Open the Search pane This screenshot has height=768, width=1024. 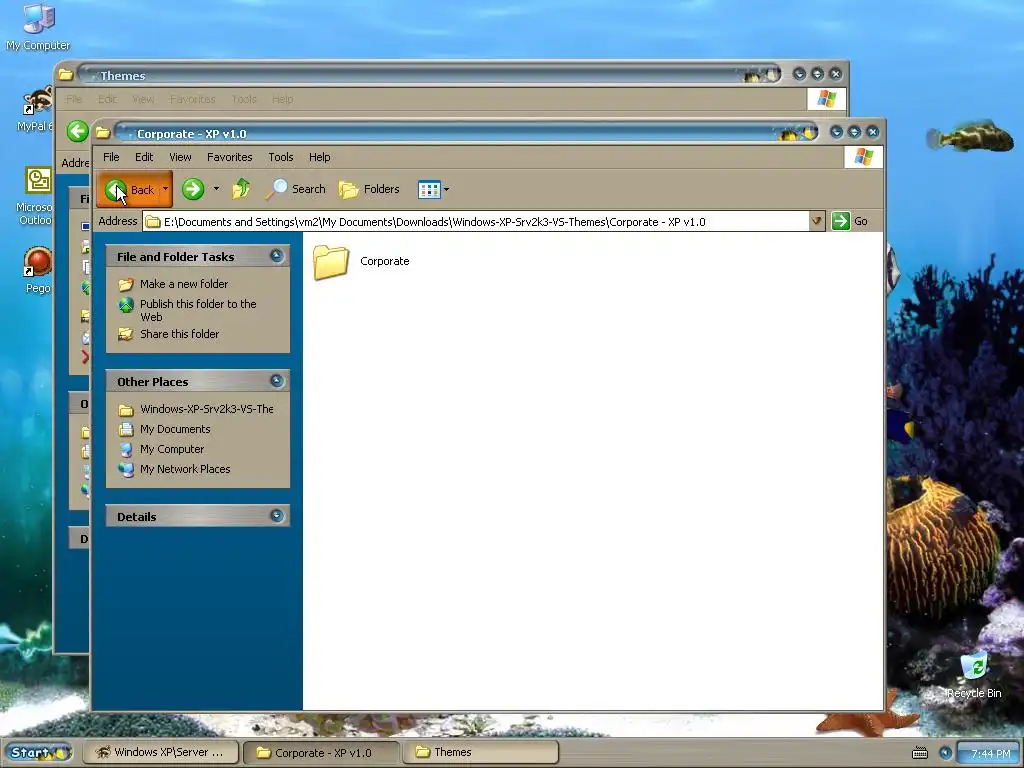[295, 189]
